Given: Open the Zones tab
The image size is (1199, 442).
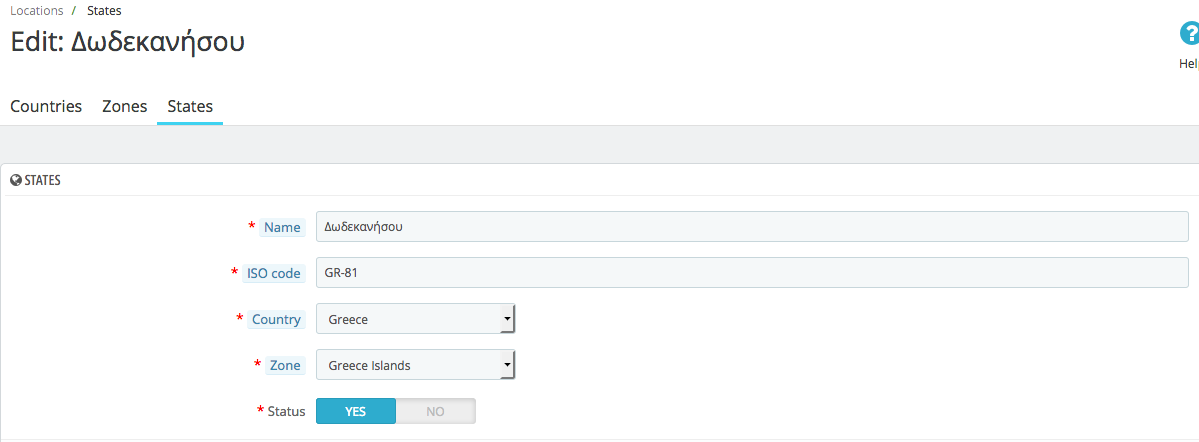Looking at the screenshot, I should [x=124, y=106].
